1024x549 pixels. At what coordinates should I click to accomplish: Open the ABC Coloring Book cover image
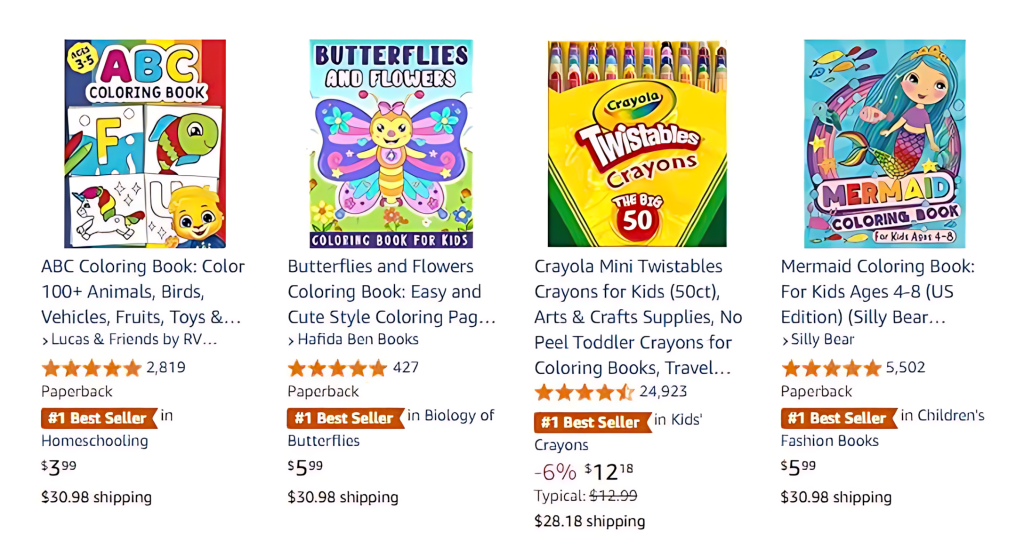(x=145, y=144)
